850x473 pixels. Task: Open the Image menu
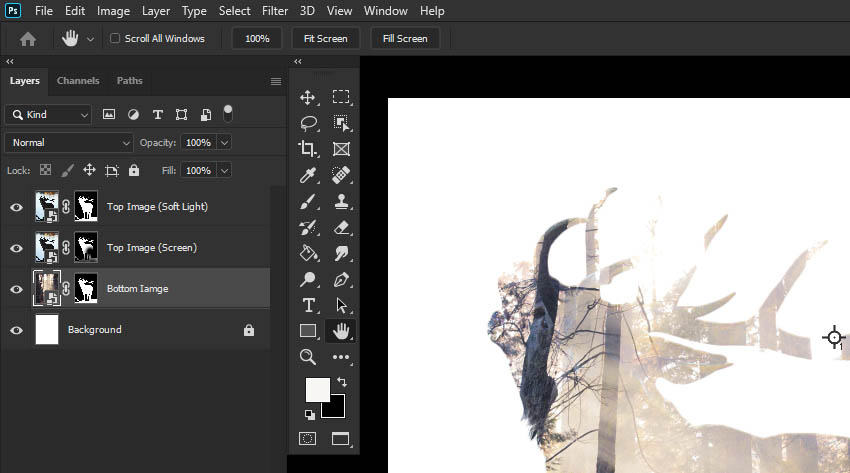pyautogui.click(x=113, y=11)
